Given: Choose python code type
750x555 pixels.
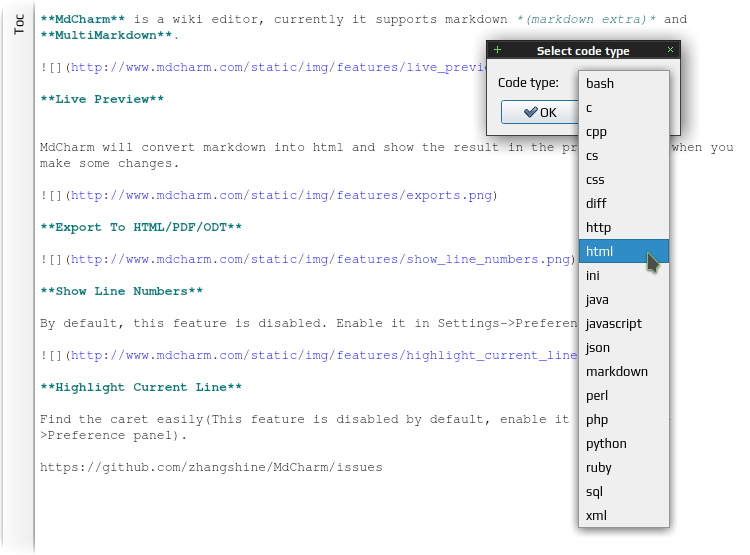Looking at the screenshot, I should coord(624,444).
